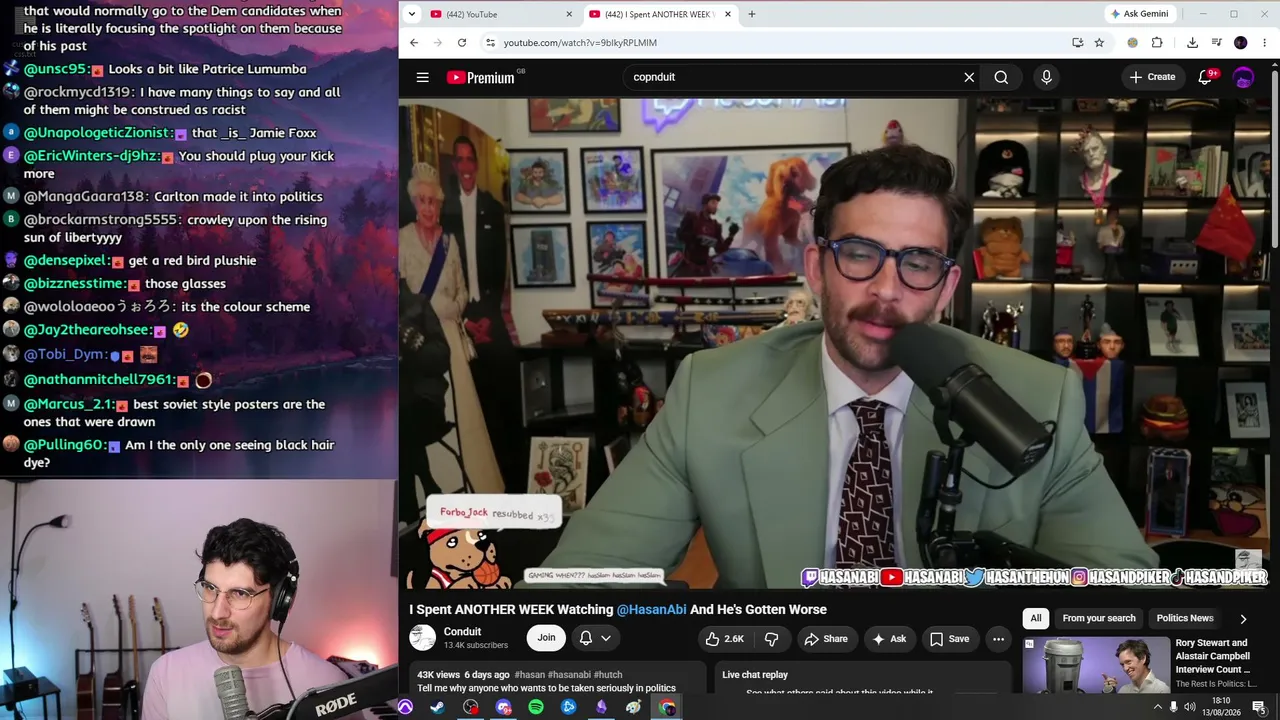Image resolution: width=1280 pixels, height=720 pixels.
Task: Like the video with 2.6K likes
Action: (725, 638)
